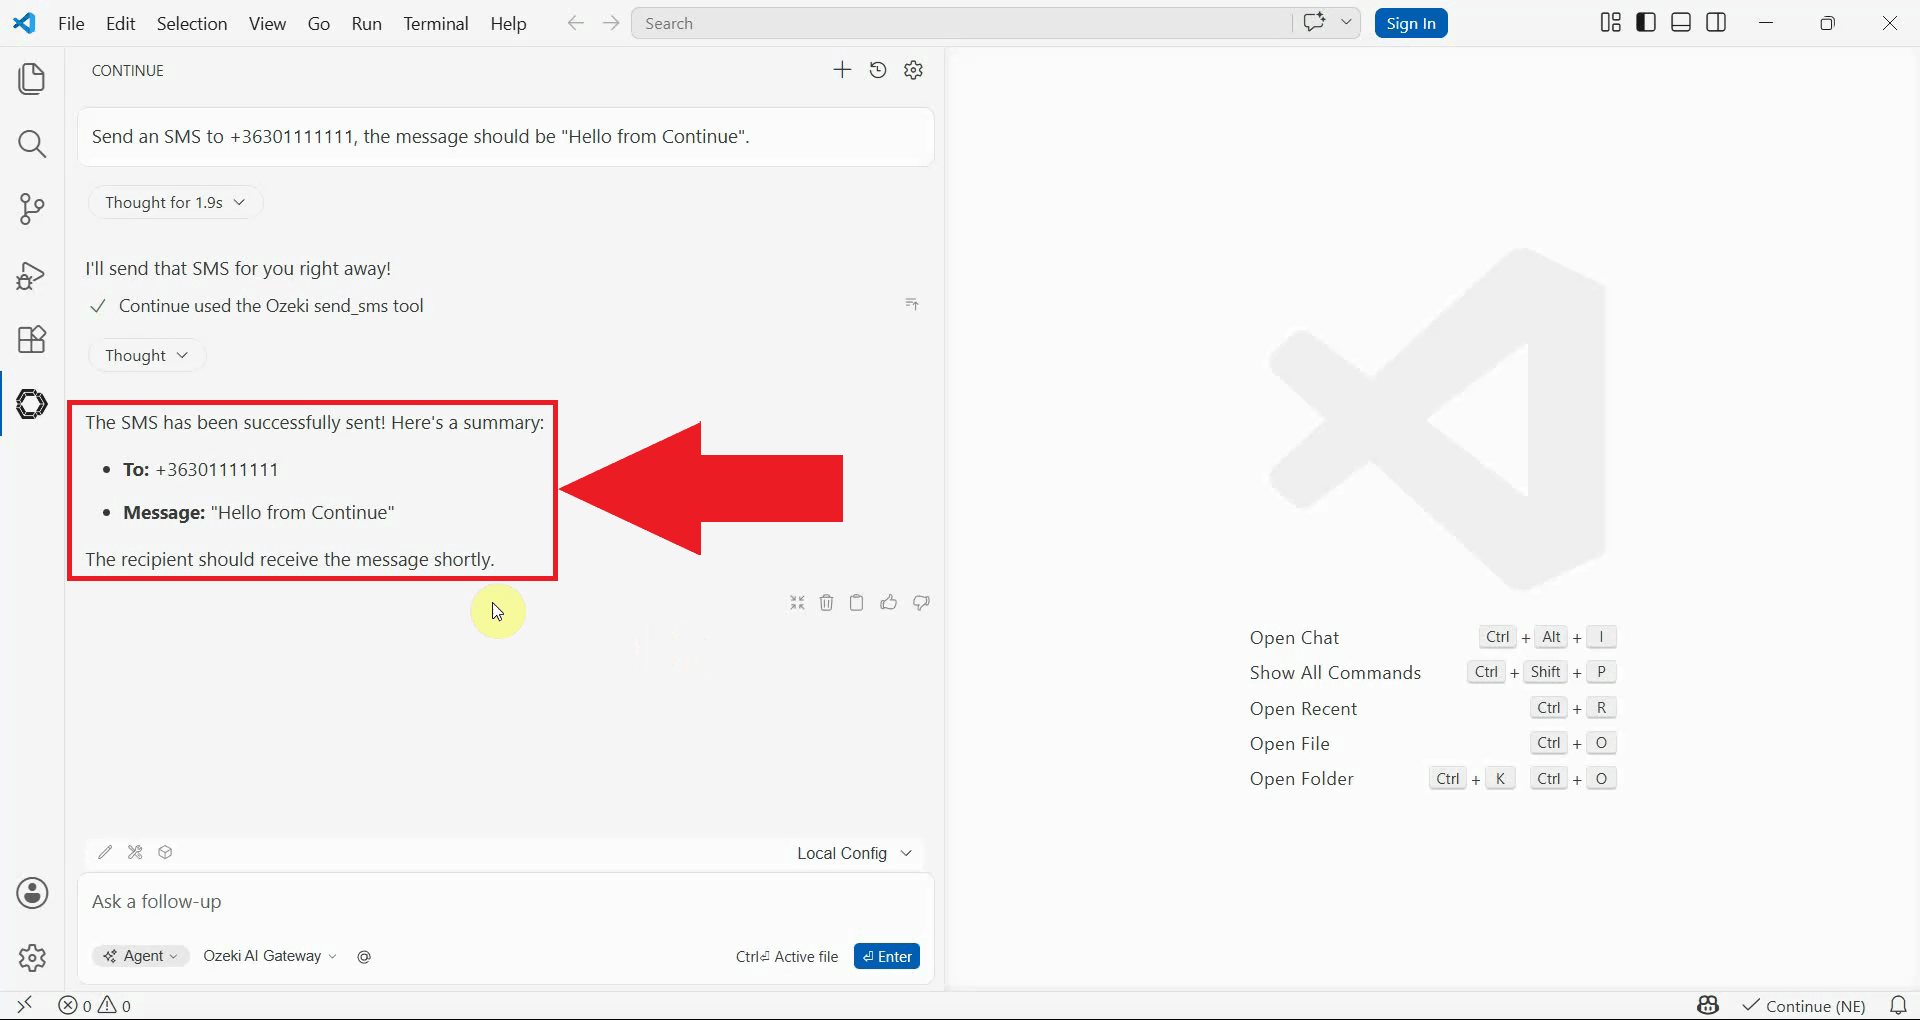The image size is (1920, 1020).
Task: Click the pencil rules icon above input
Action: point(105,852)
